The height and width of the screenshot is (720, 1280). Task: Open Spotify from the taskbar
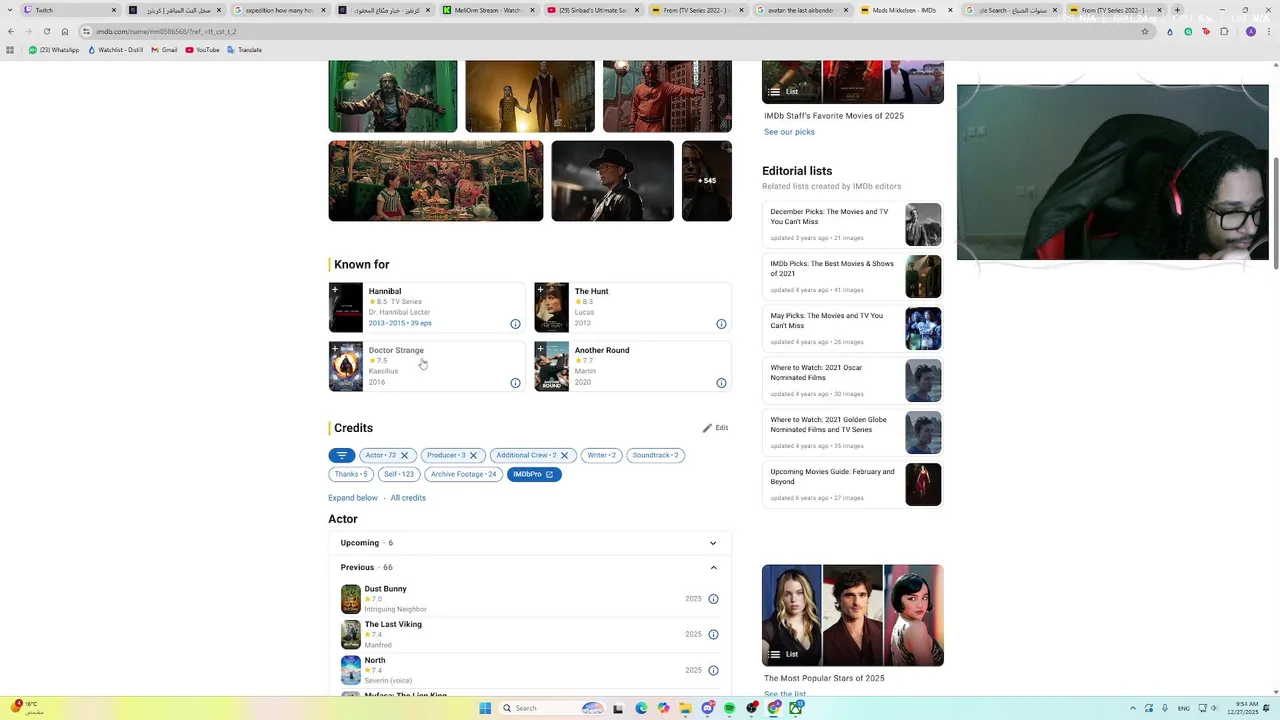[x=729, y=708]
